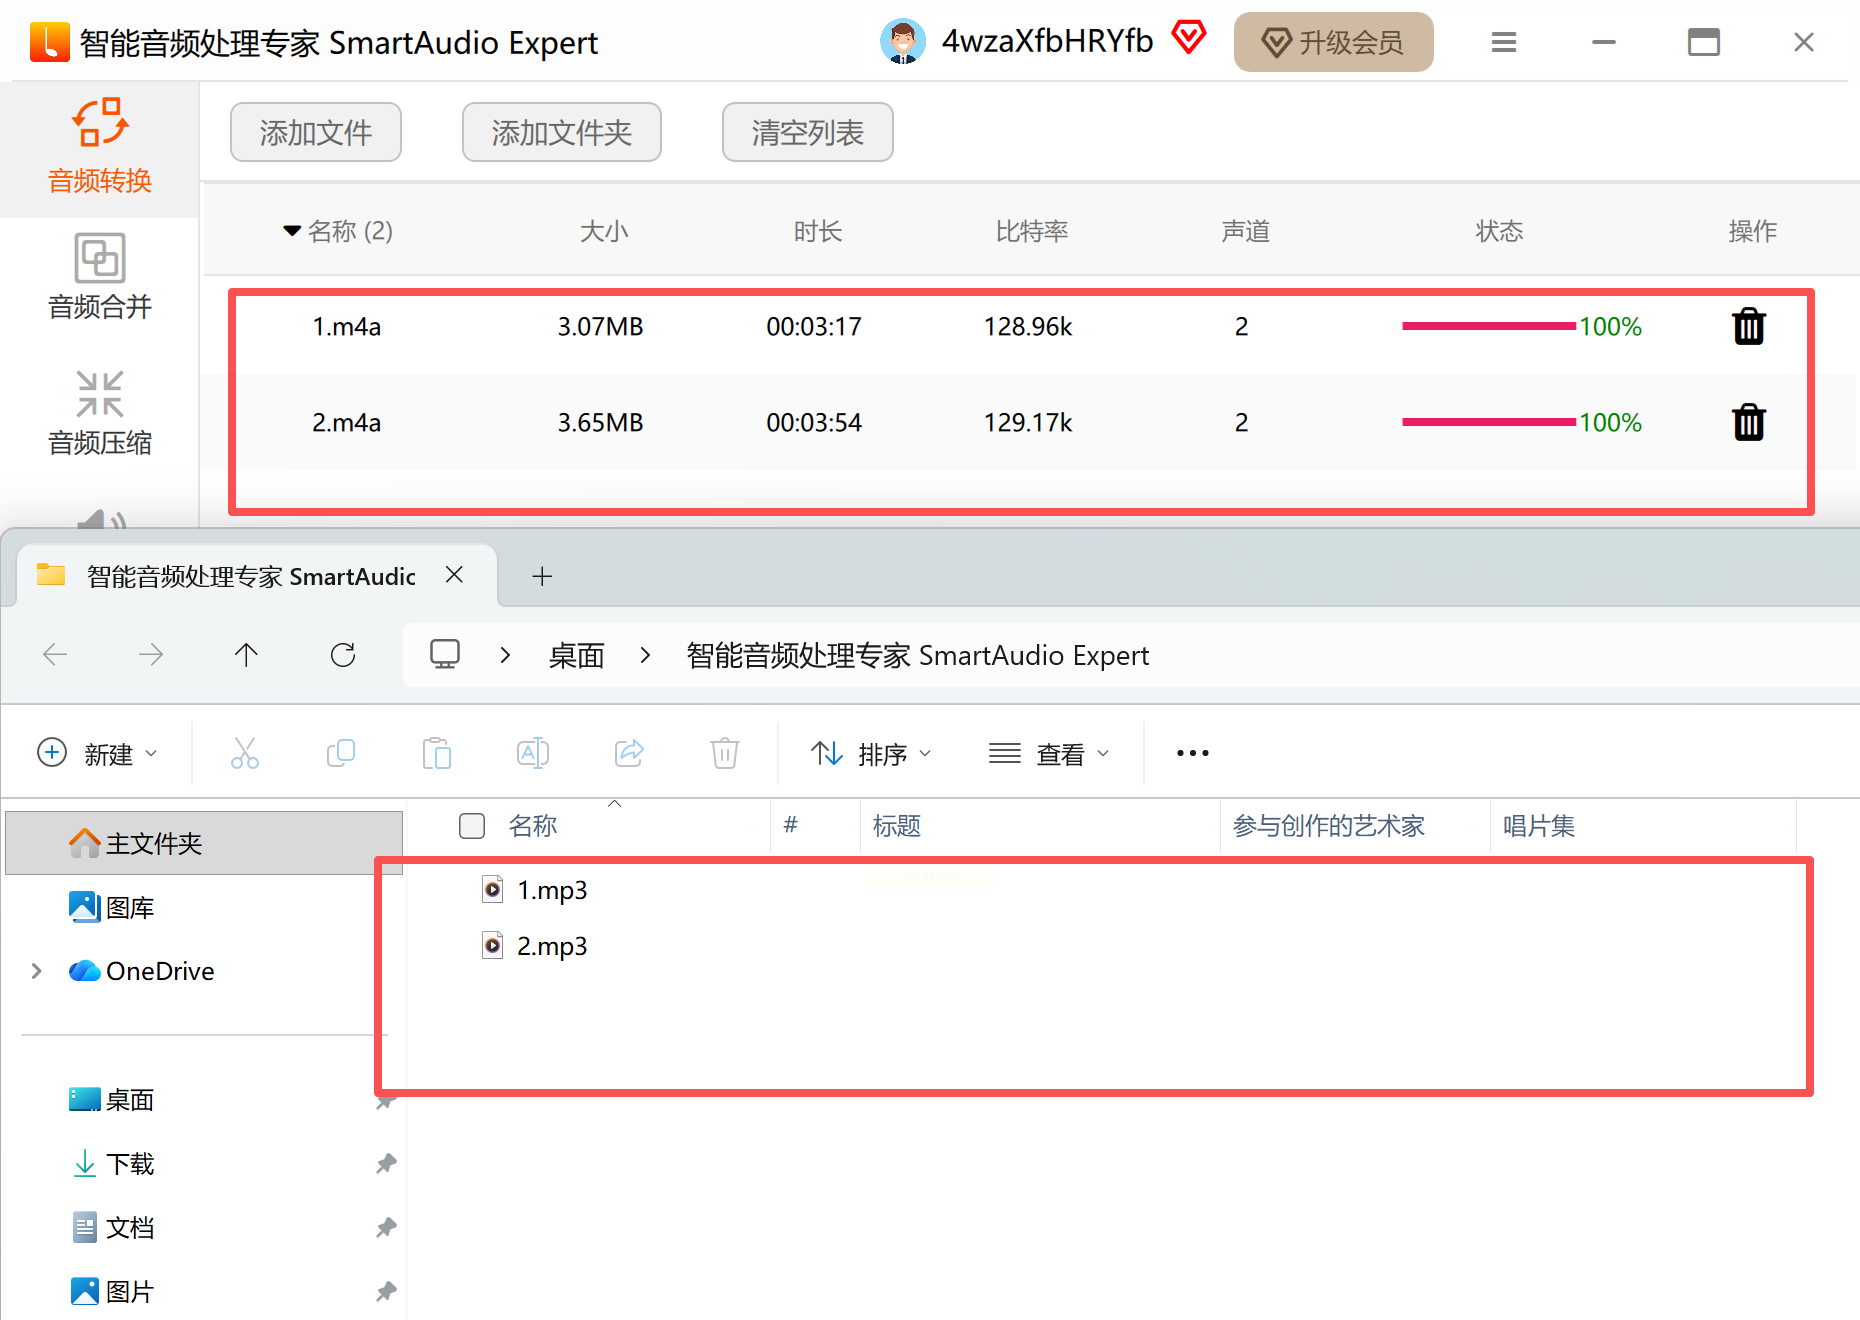Image resolution: width=1860 pixels, height=1320 pixels.
Task: Click the 添加文件 button
Action: click(x=316, y=132)
